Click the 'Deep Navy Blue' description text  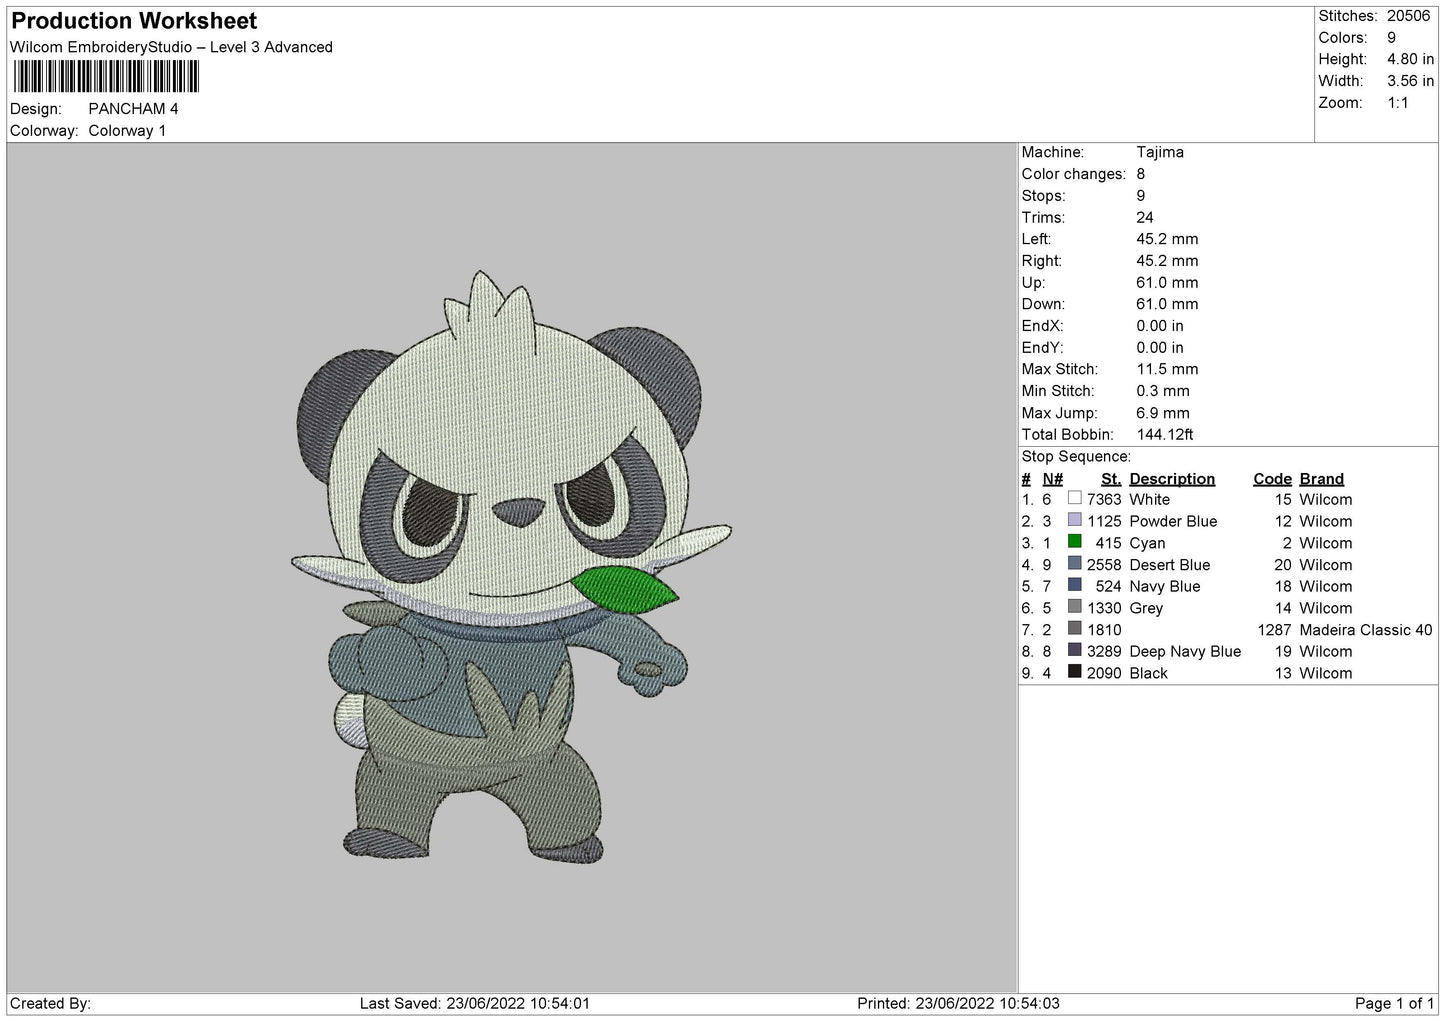tap(1185, 651)
